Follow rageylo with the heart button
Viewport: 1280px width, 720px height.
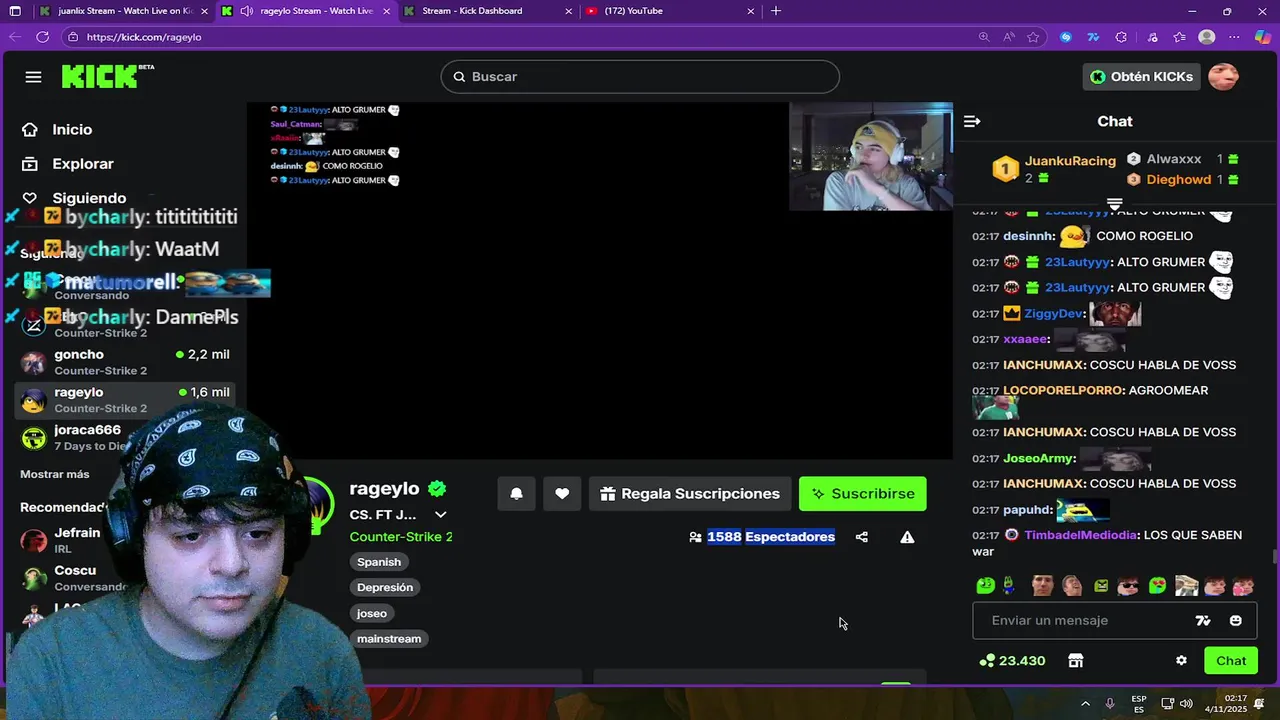coord(562,494)
